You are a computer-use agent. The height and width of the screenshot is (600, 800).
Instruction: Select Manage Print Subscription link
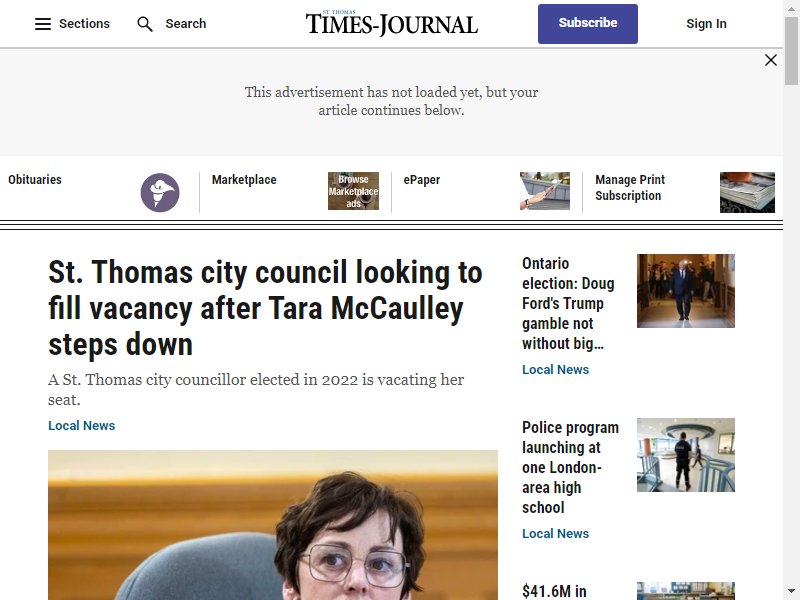point(630,188)
